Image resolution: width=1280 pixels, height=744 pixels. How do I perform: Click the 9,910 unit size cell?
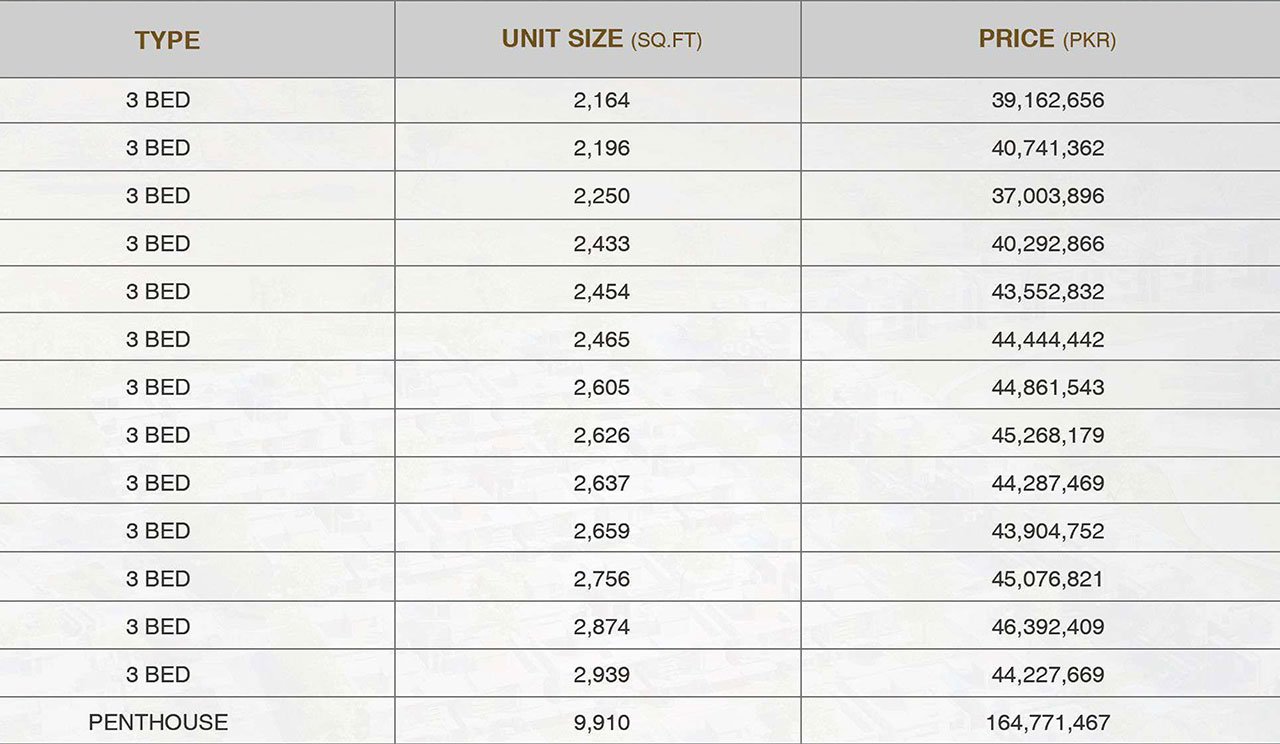coord(601,722)
